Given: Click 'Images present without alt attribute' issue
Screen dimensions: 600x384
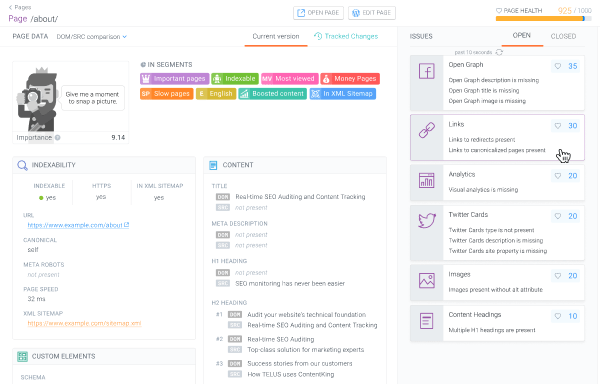Looking at the screenshot, I should (496, 290).
